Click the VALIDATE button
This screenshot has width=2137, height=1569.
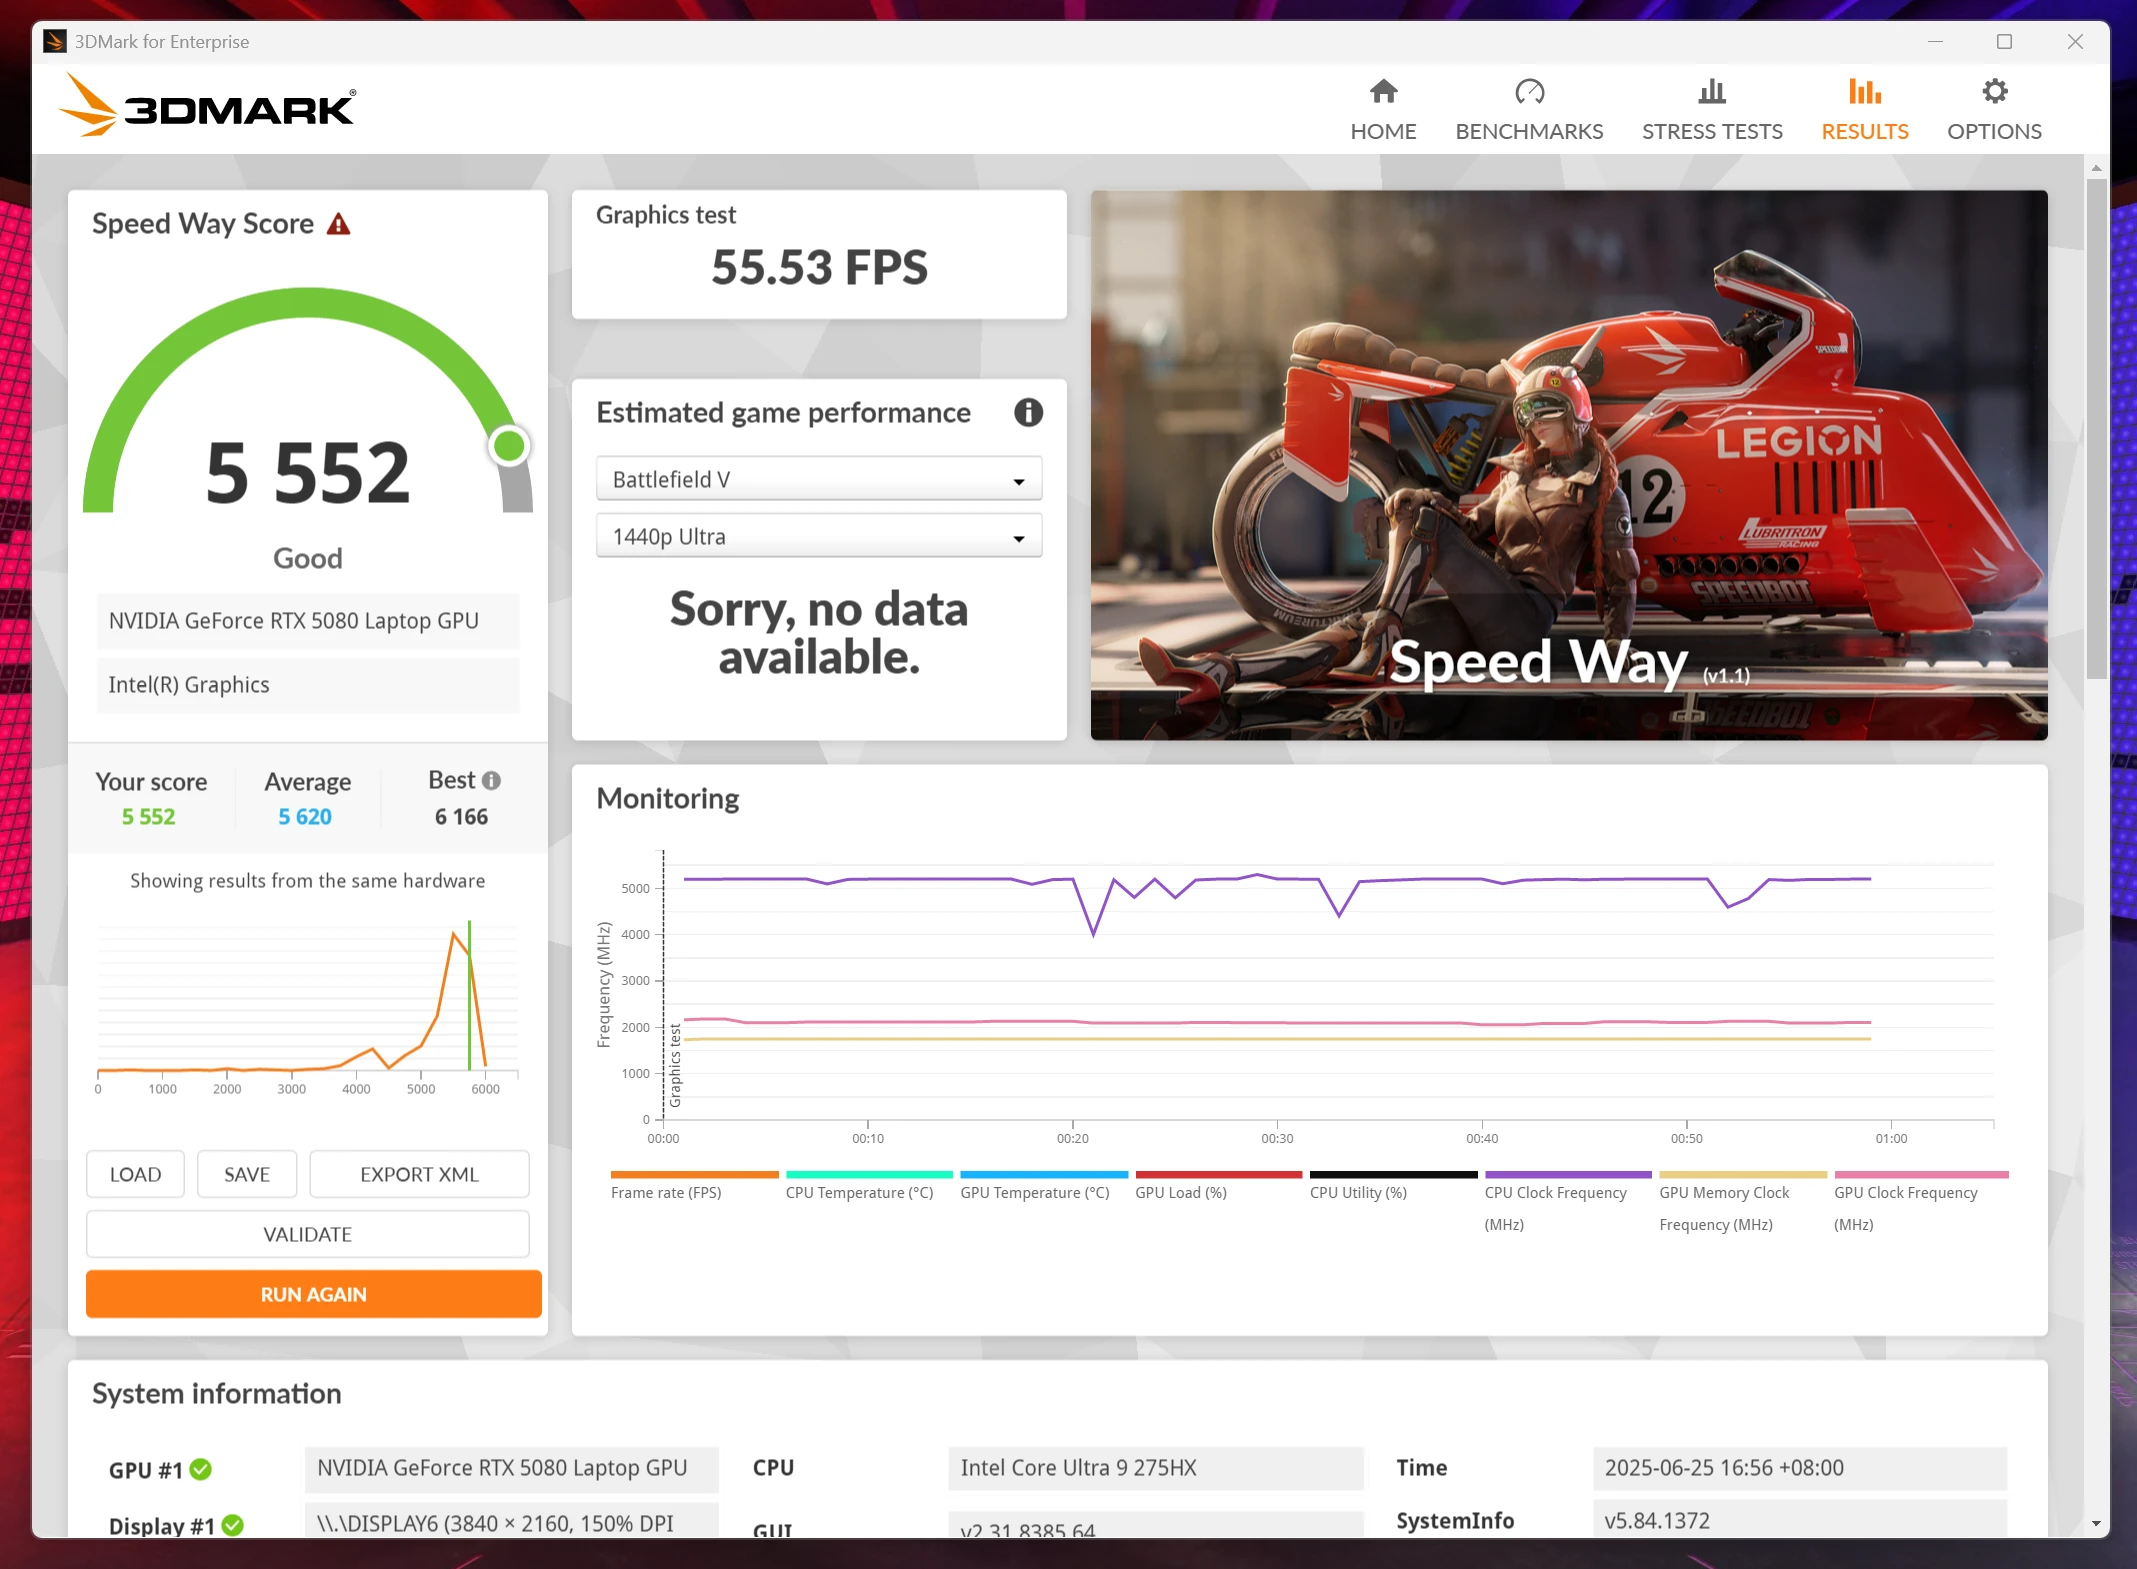[x=307, y=1234]
